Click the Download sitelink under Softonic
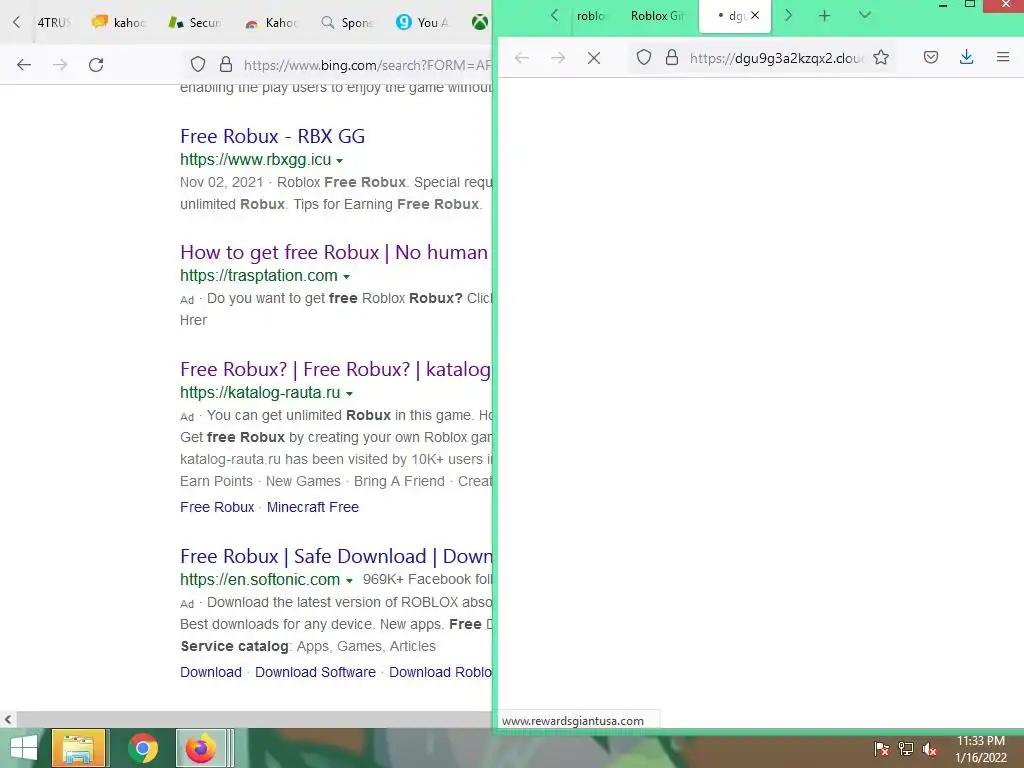1024x768 pixels. [x=211, y=672]
